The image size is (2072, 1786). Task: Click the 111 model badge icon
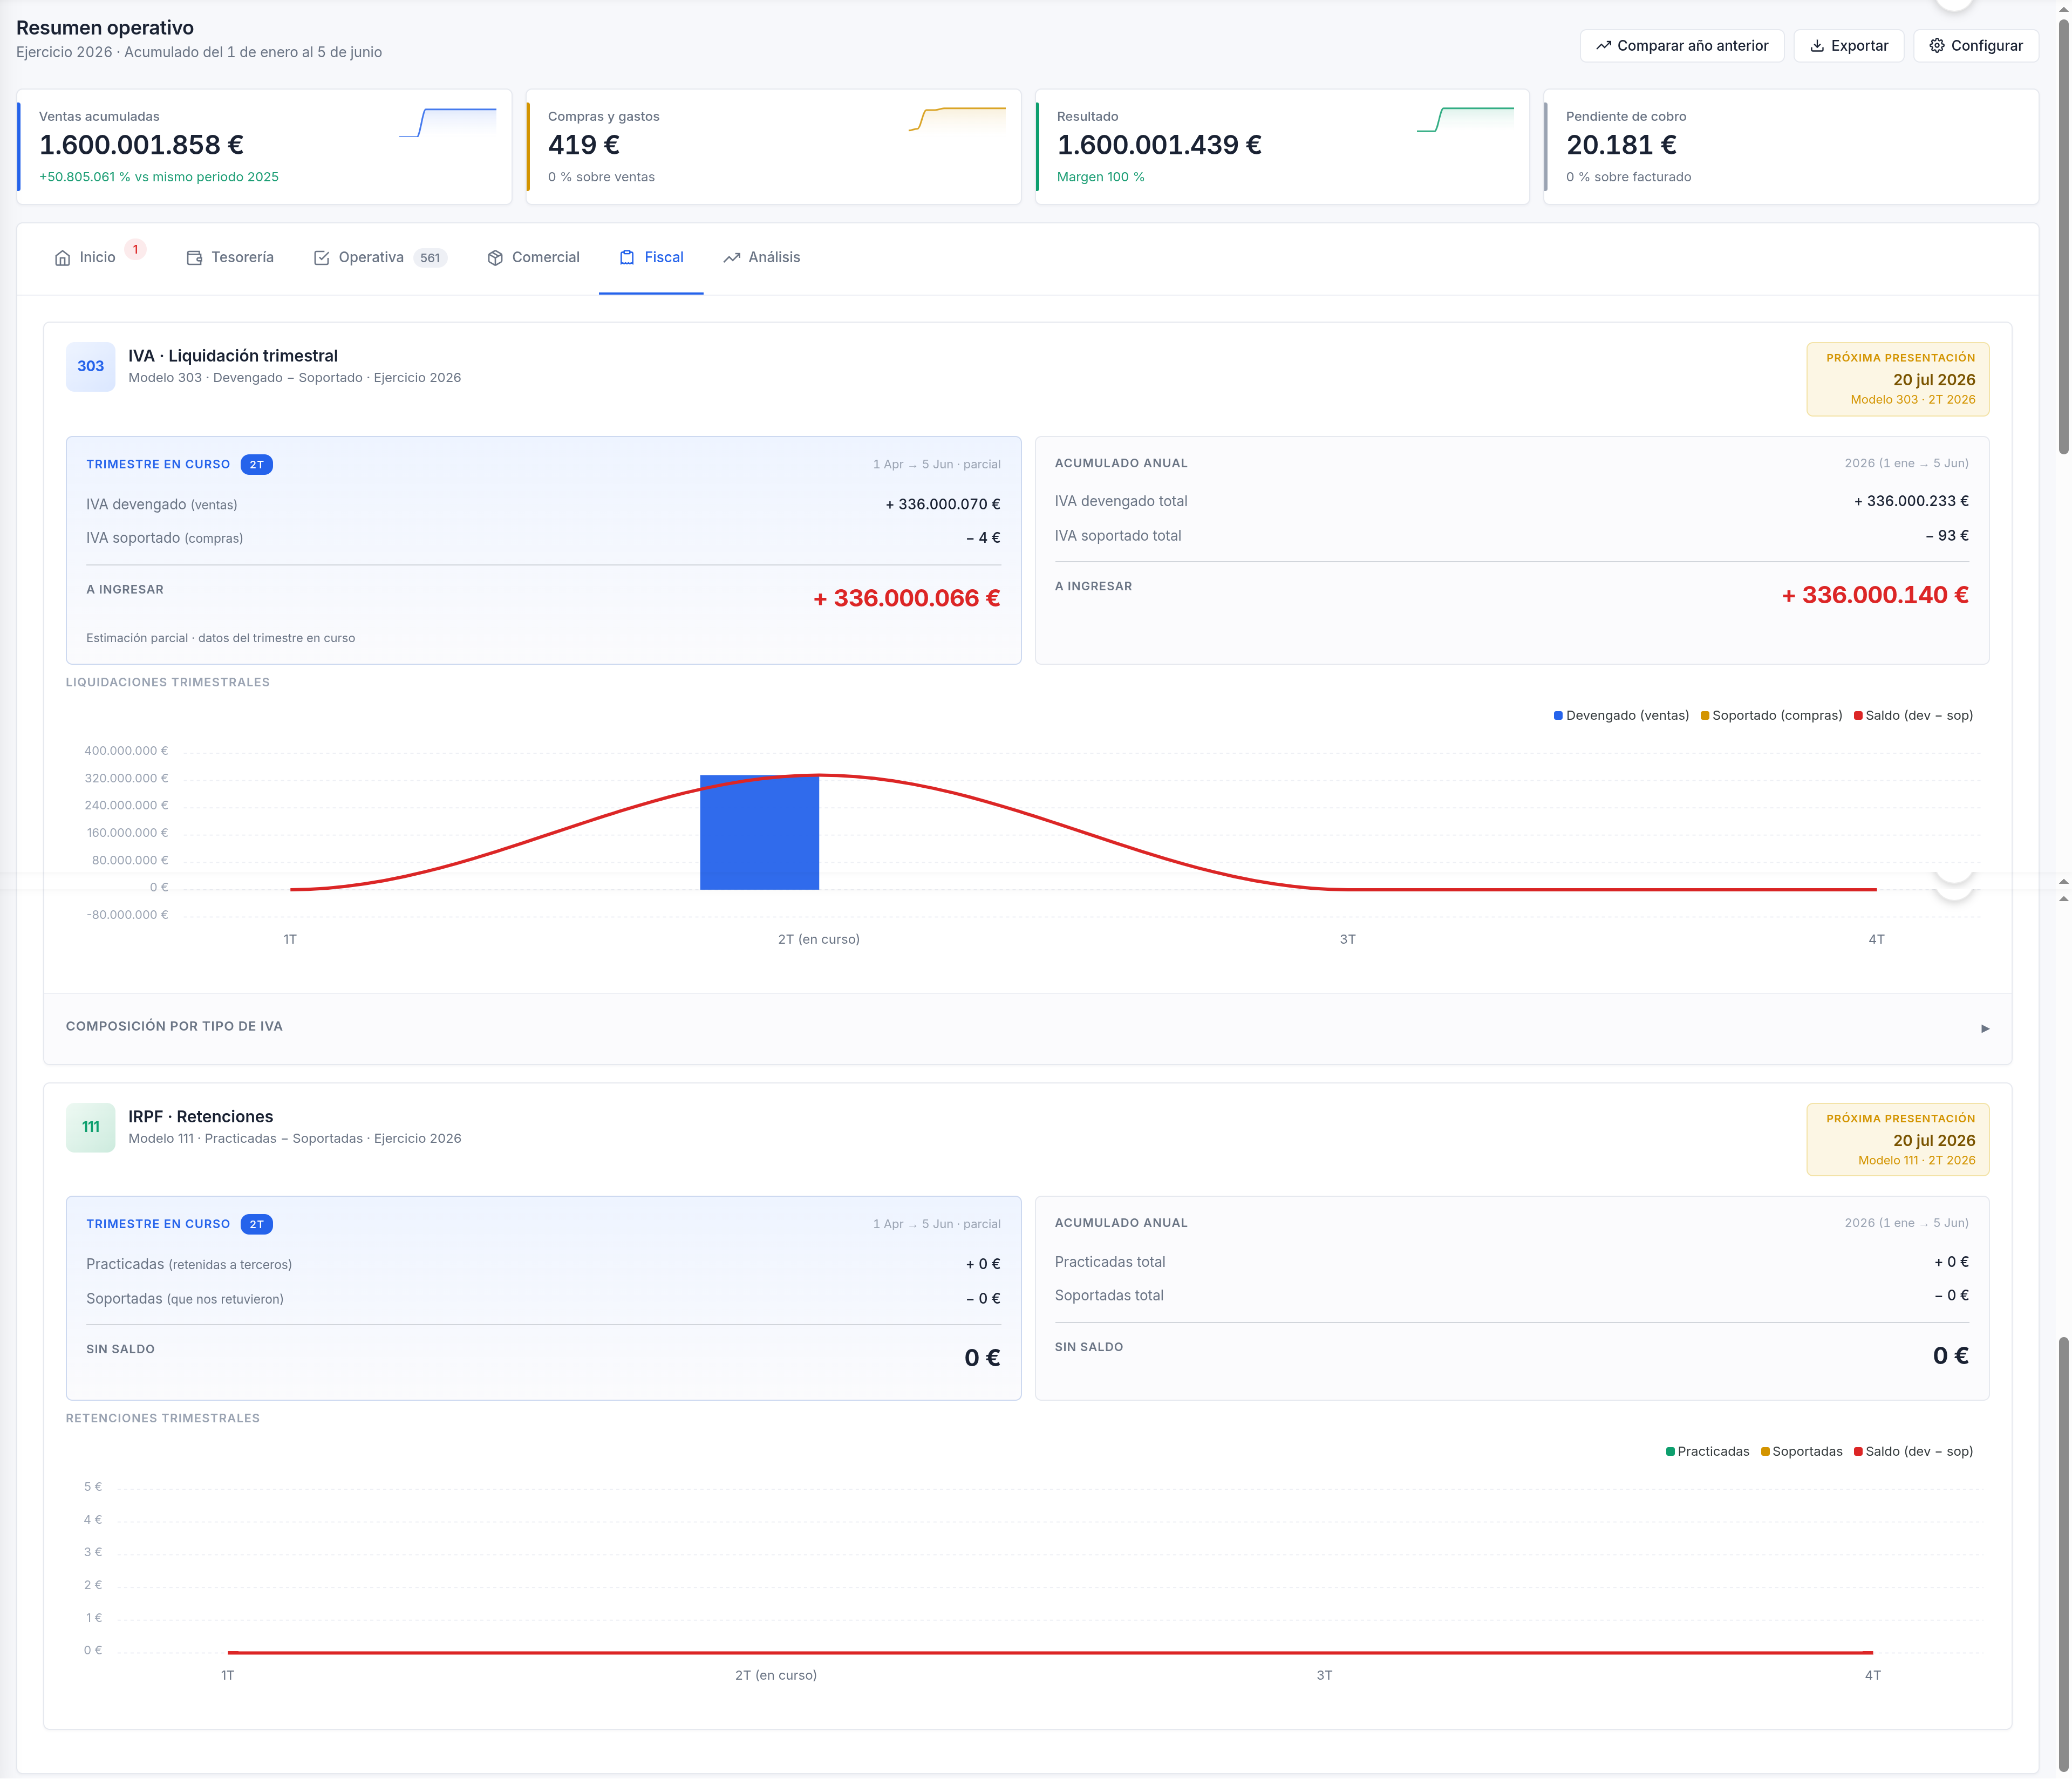point(91,1128)
